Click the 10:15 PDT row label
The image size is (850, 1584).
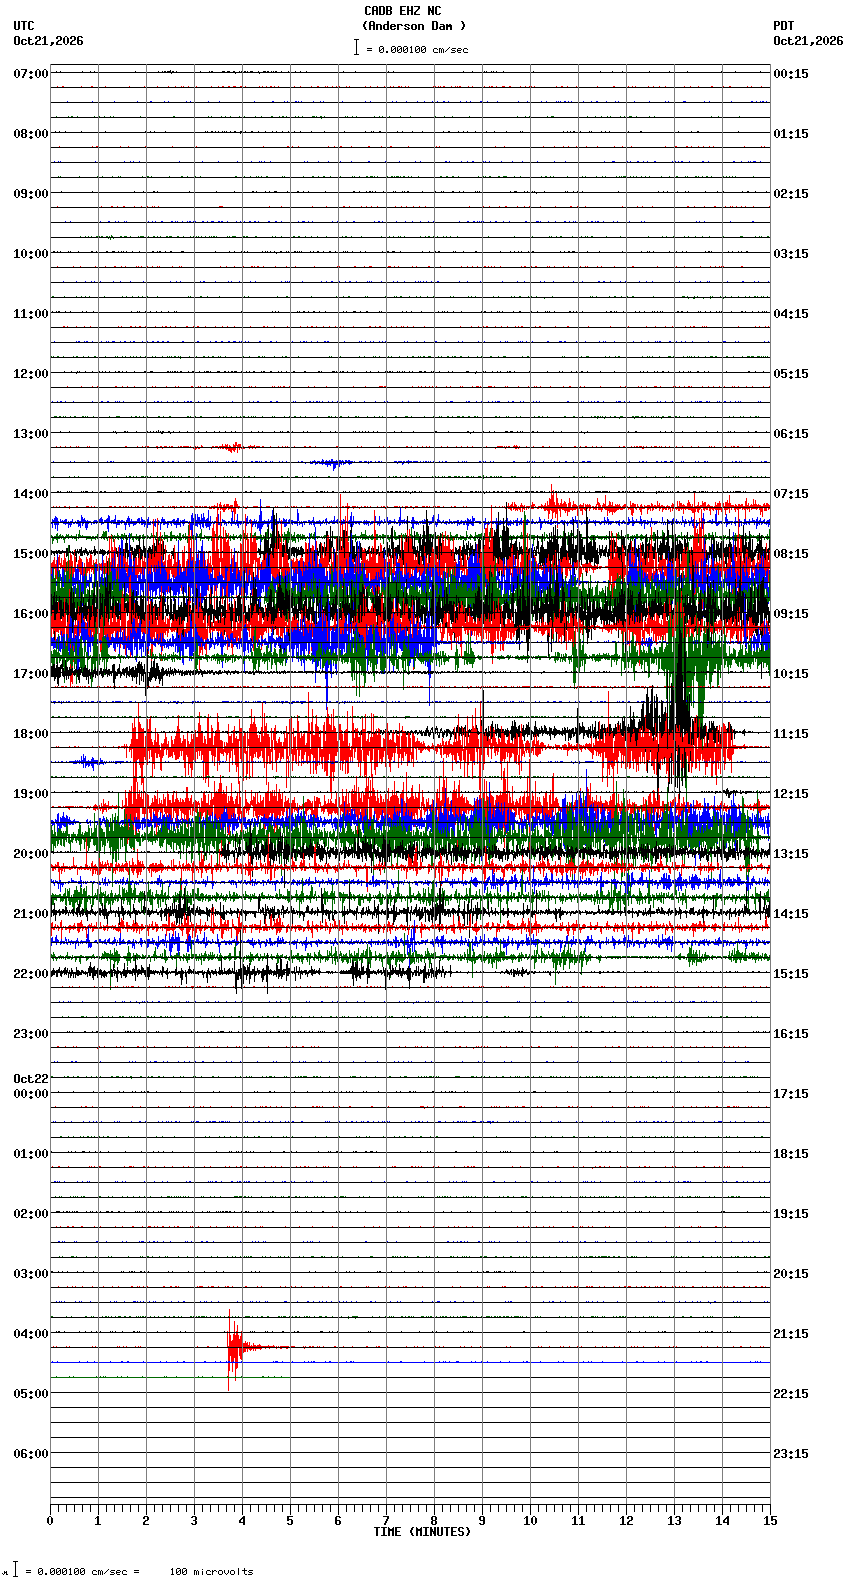791,674
